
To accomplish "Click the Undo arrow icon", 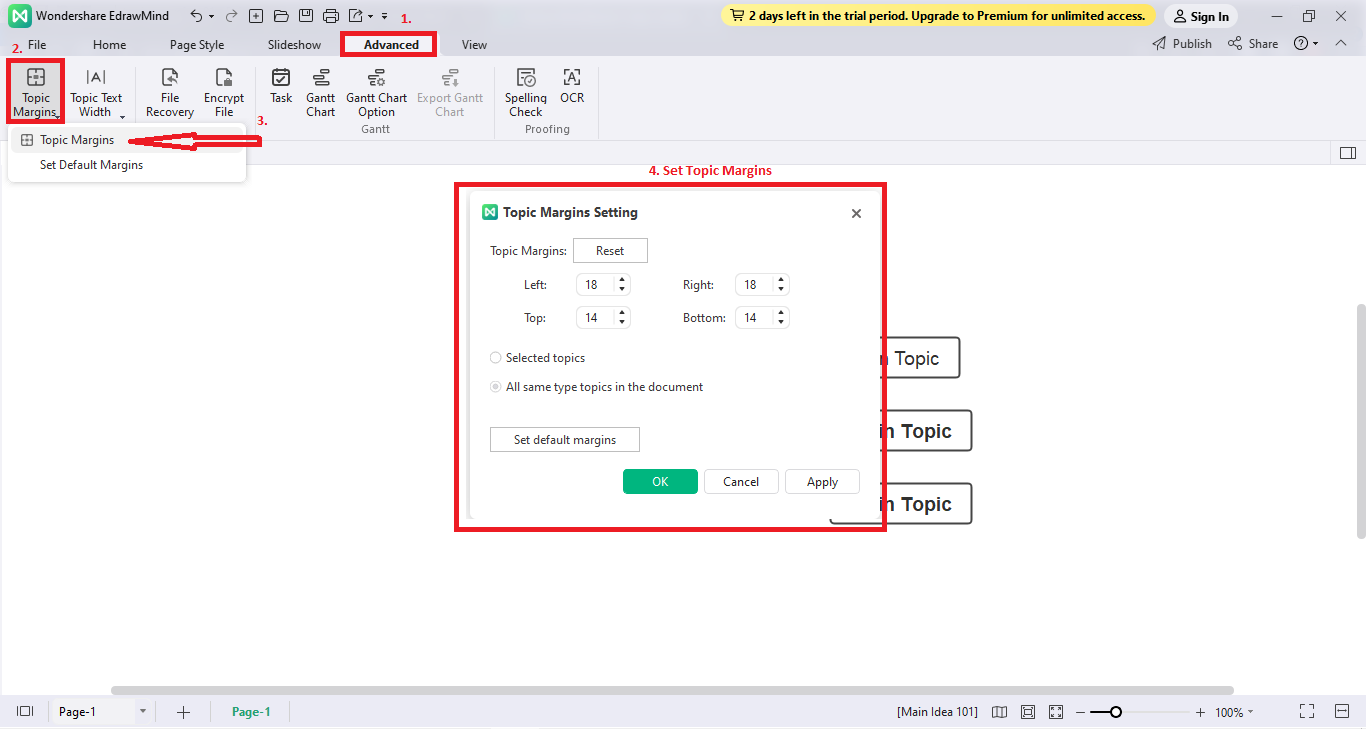I will pos(196,16).
